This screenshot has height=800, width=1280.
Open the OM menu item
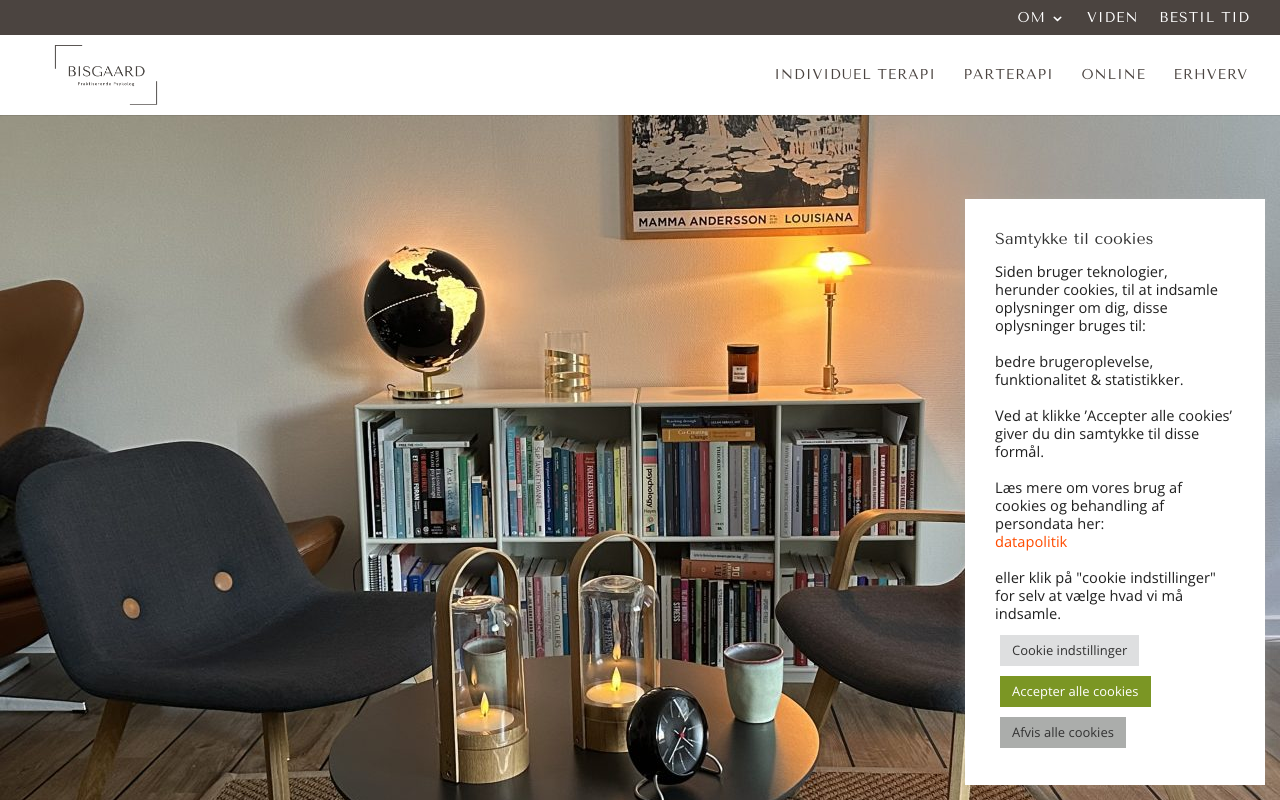[1031, 17]
